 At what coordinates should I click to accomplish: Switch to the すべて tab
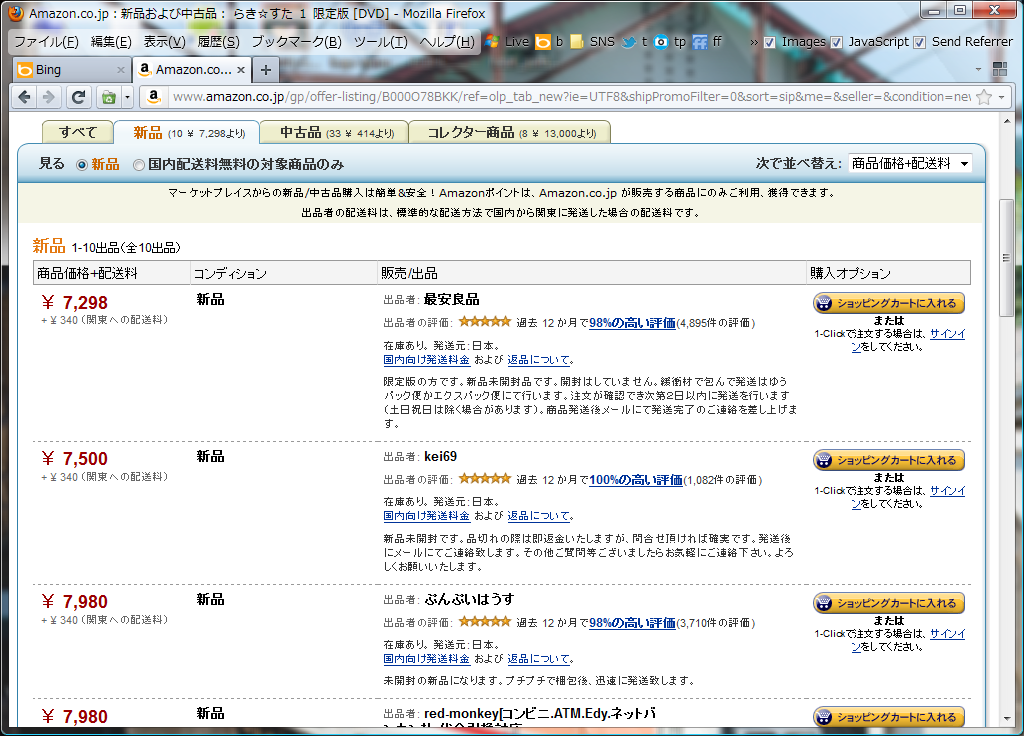(x=77, y=133)
